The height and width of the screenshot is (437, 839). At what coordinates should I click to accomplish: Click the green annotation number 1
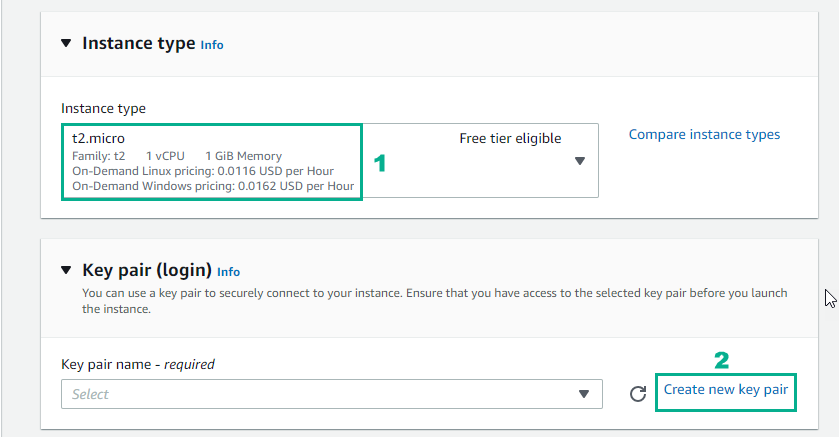click(379, 164)
